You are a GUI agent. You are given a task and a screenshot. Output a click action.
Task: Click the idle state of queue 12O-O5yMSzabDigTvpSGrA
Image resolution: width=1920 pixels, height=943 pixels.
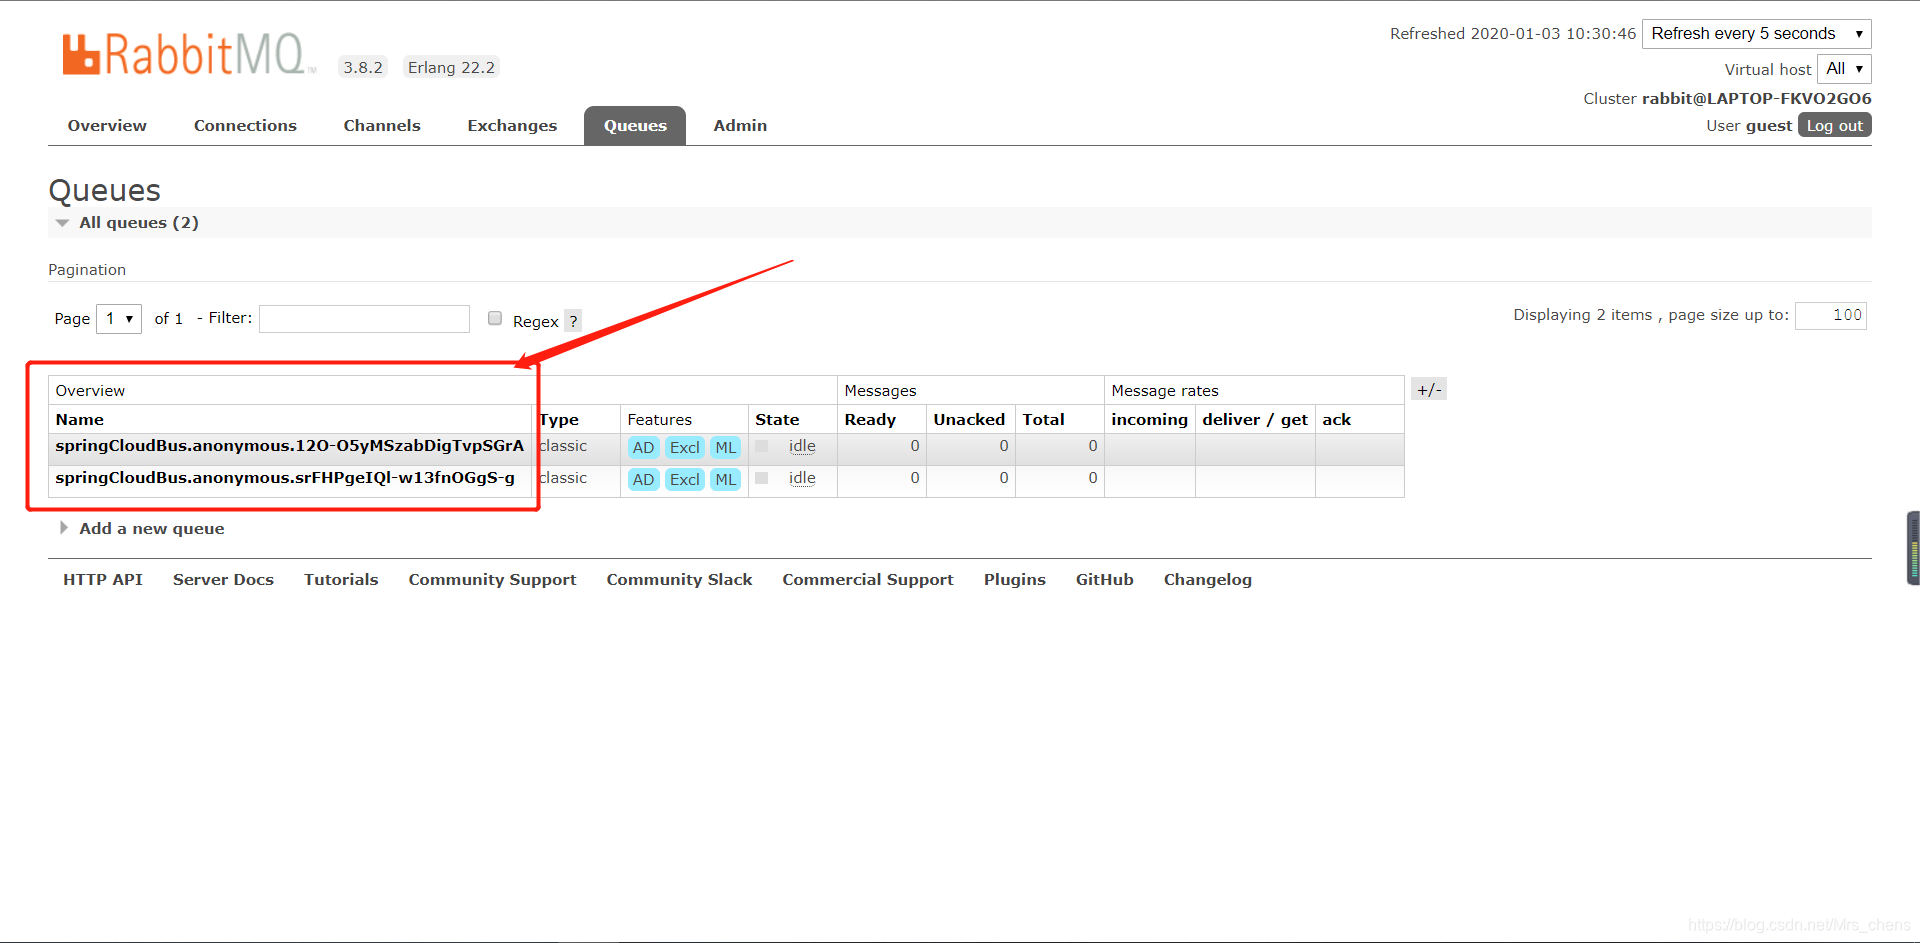click(x=802, y=446)
